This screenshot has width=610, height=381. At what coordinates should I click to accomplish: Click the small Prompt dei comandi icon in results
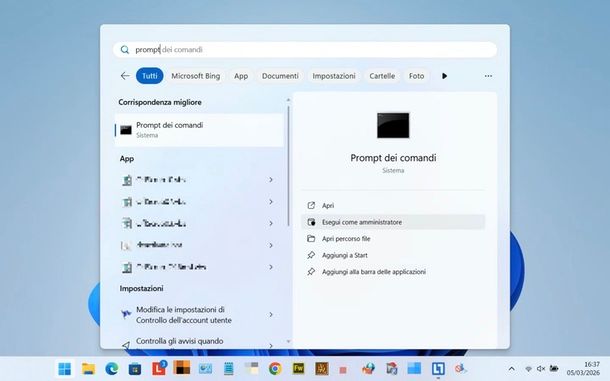point(126,130)
